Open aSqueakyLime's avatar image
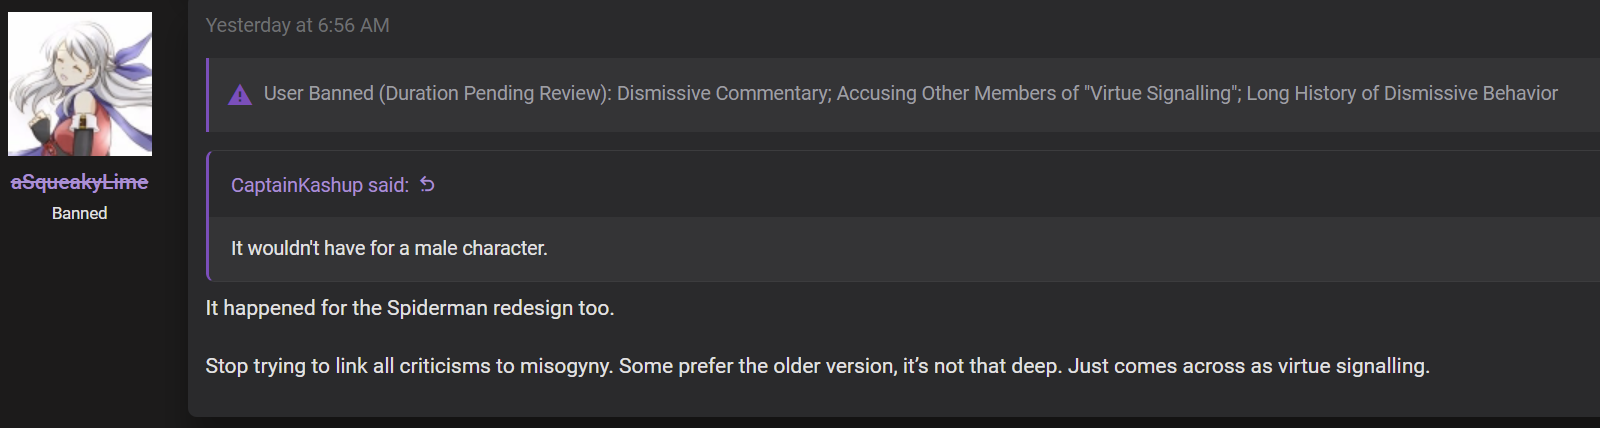This screenshot has width=1600, height=428. point(80,84)
